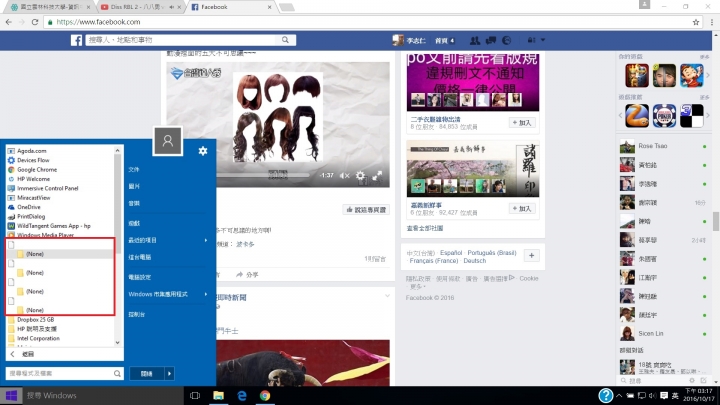Screen dimensions: 720x405
Task: Click the Windows Start button
Action: tap(11, 395)
